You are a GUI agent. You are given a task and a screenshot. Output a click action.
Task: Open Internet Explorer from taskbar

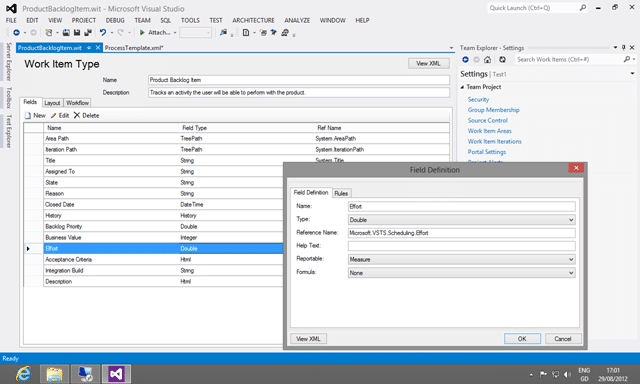click(24, 374)
